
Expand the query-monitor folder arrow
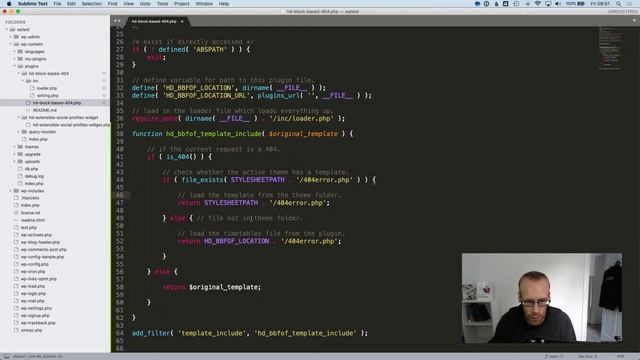click(18, 132)
